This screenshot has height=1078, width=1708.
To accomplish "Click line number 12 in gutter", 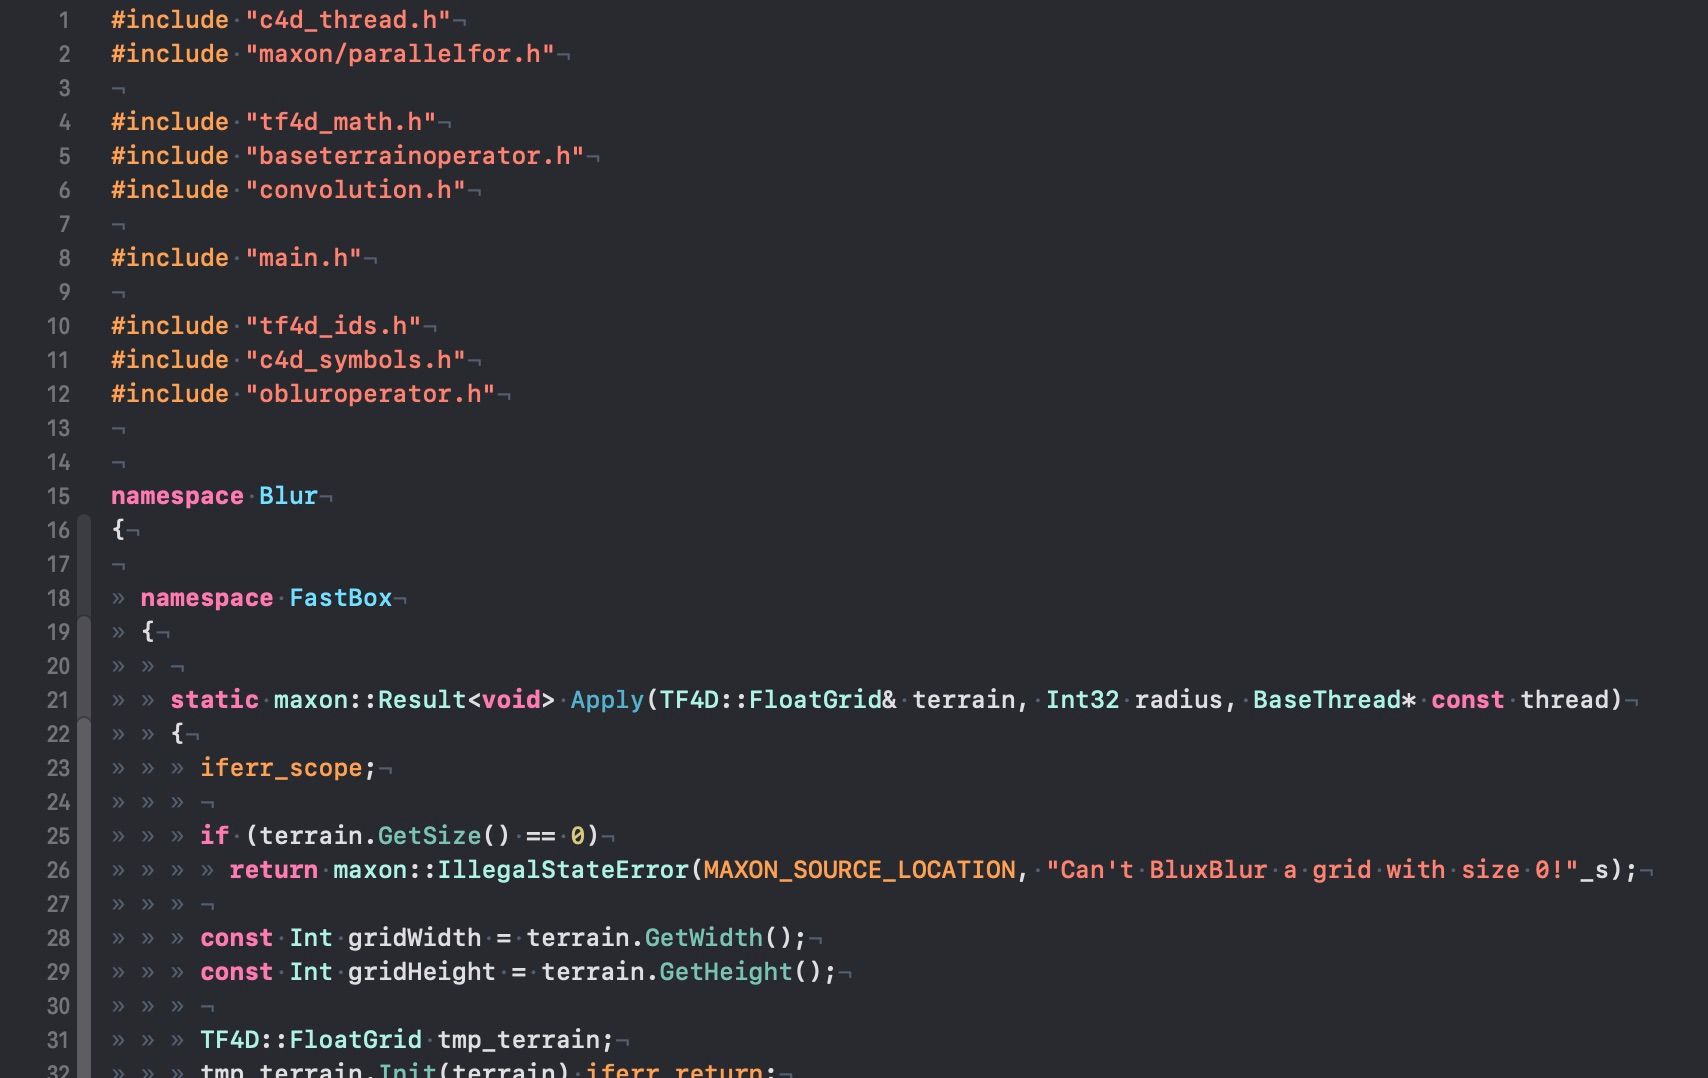I will point(59,394).
